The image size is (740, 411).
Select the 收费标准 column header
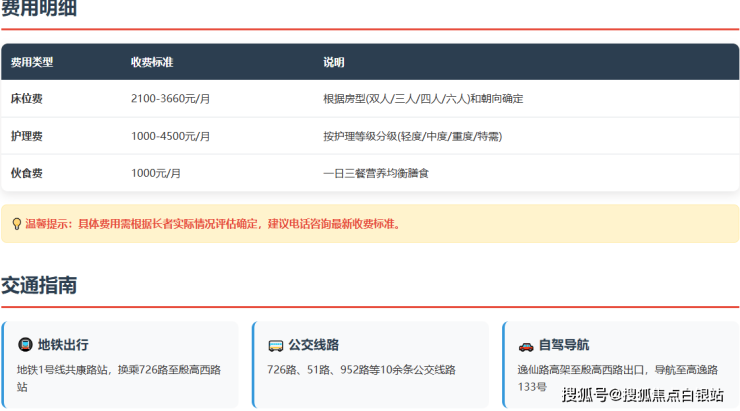coord(152,62)
